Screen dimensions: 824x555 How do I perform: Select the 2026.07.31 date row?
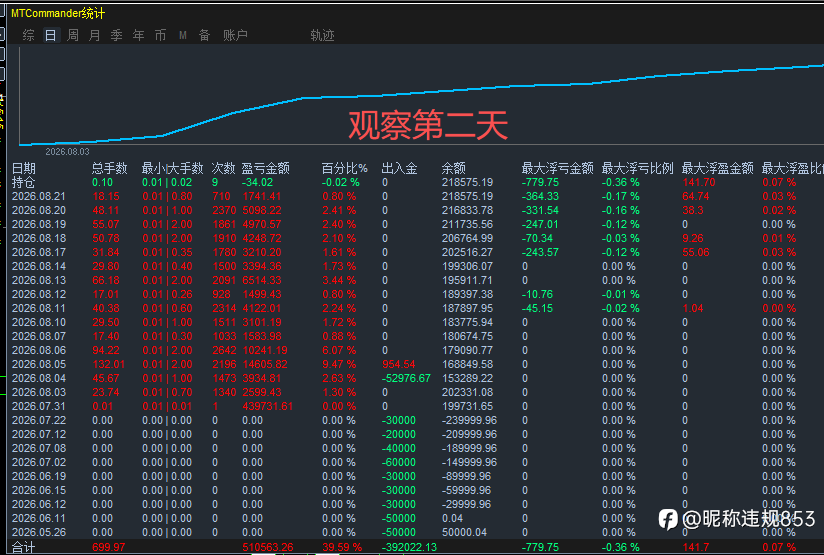pyautogui.click(x=39, y=406)
